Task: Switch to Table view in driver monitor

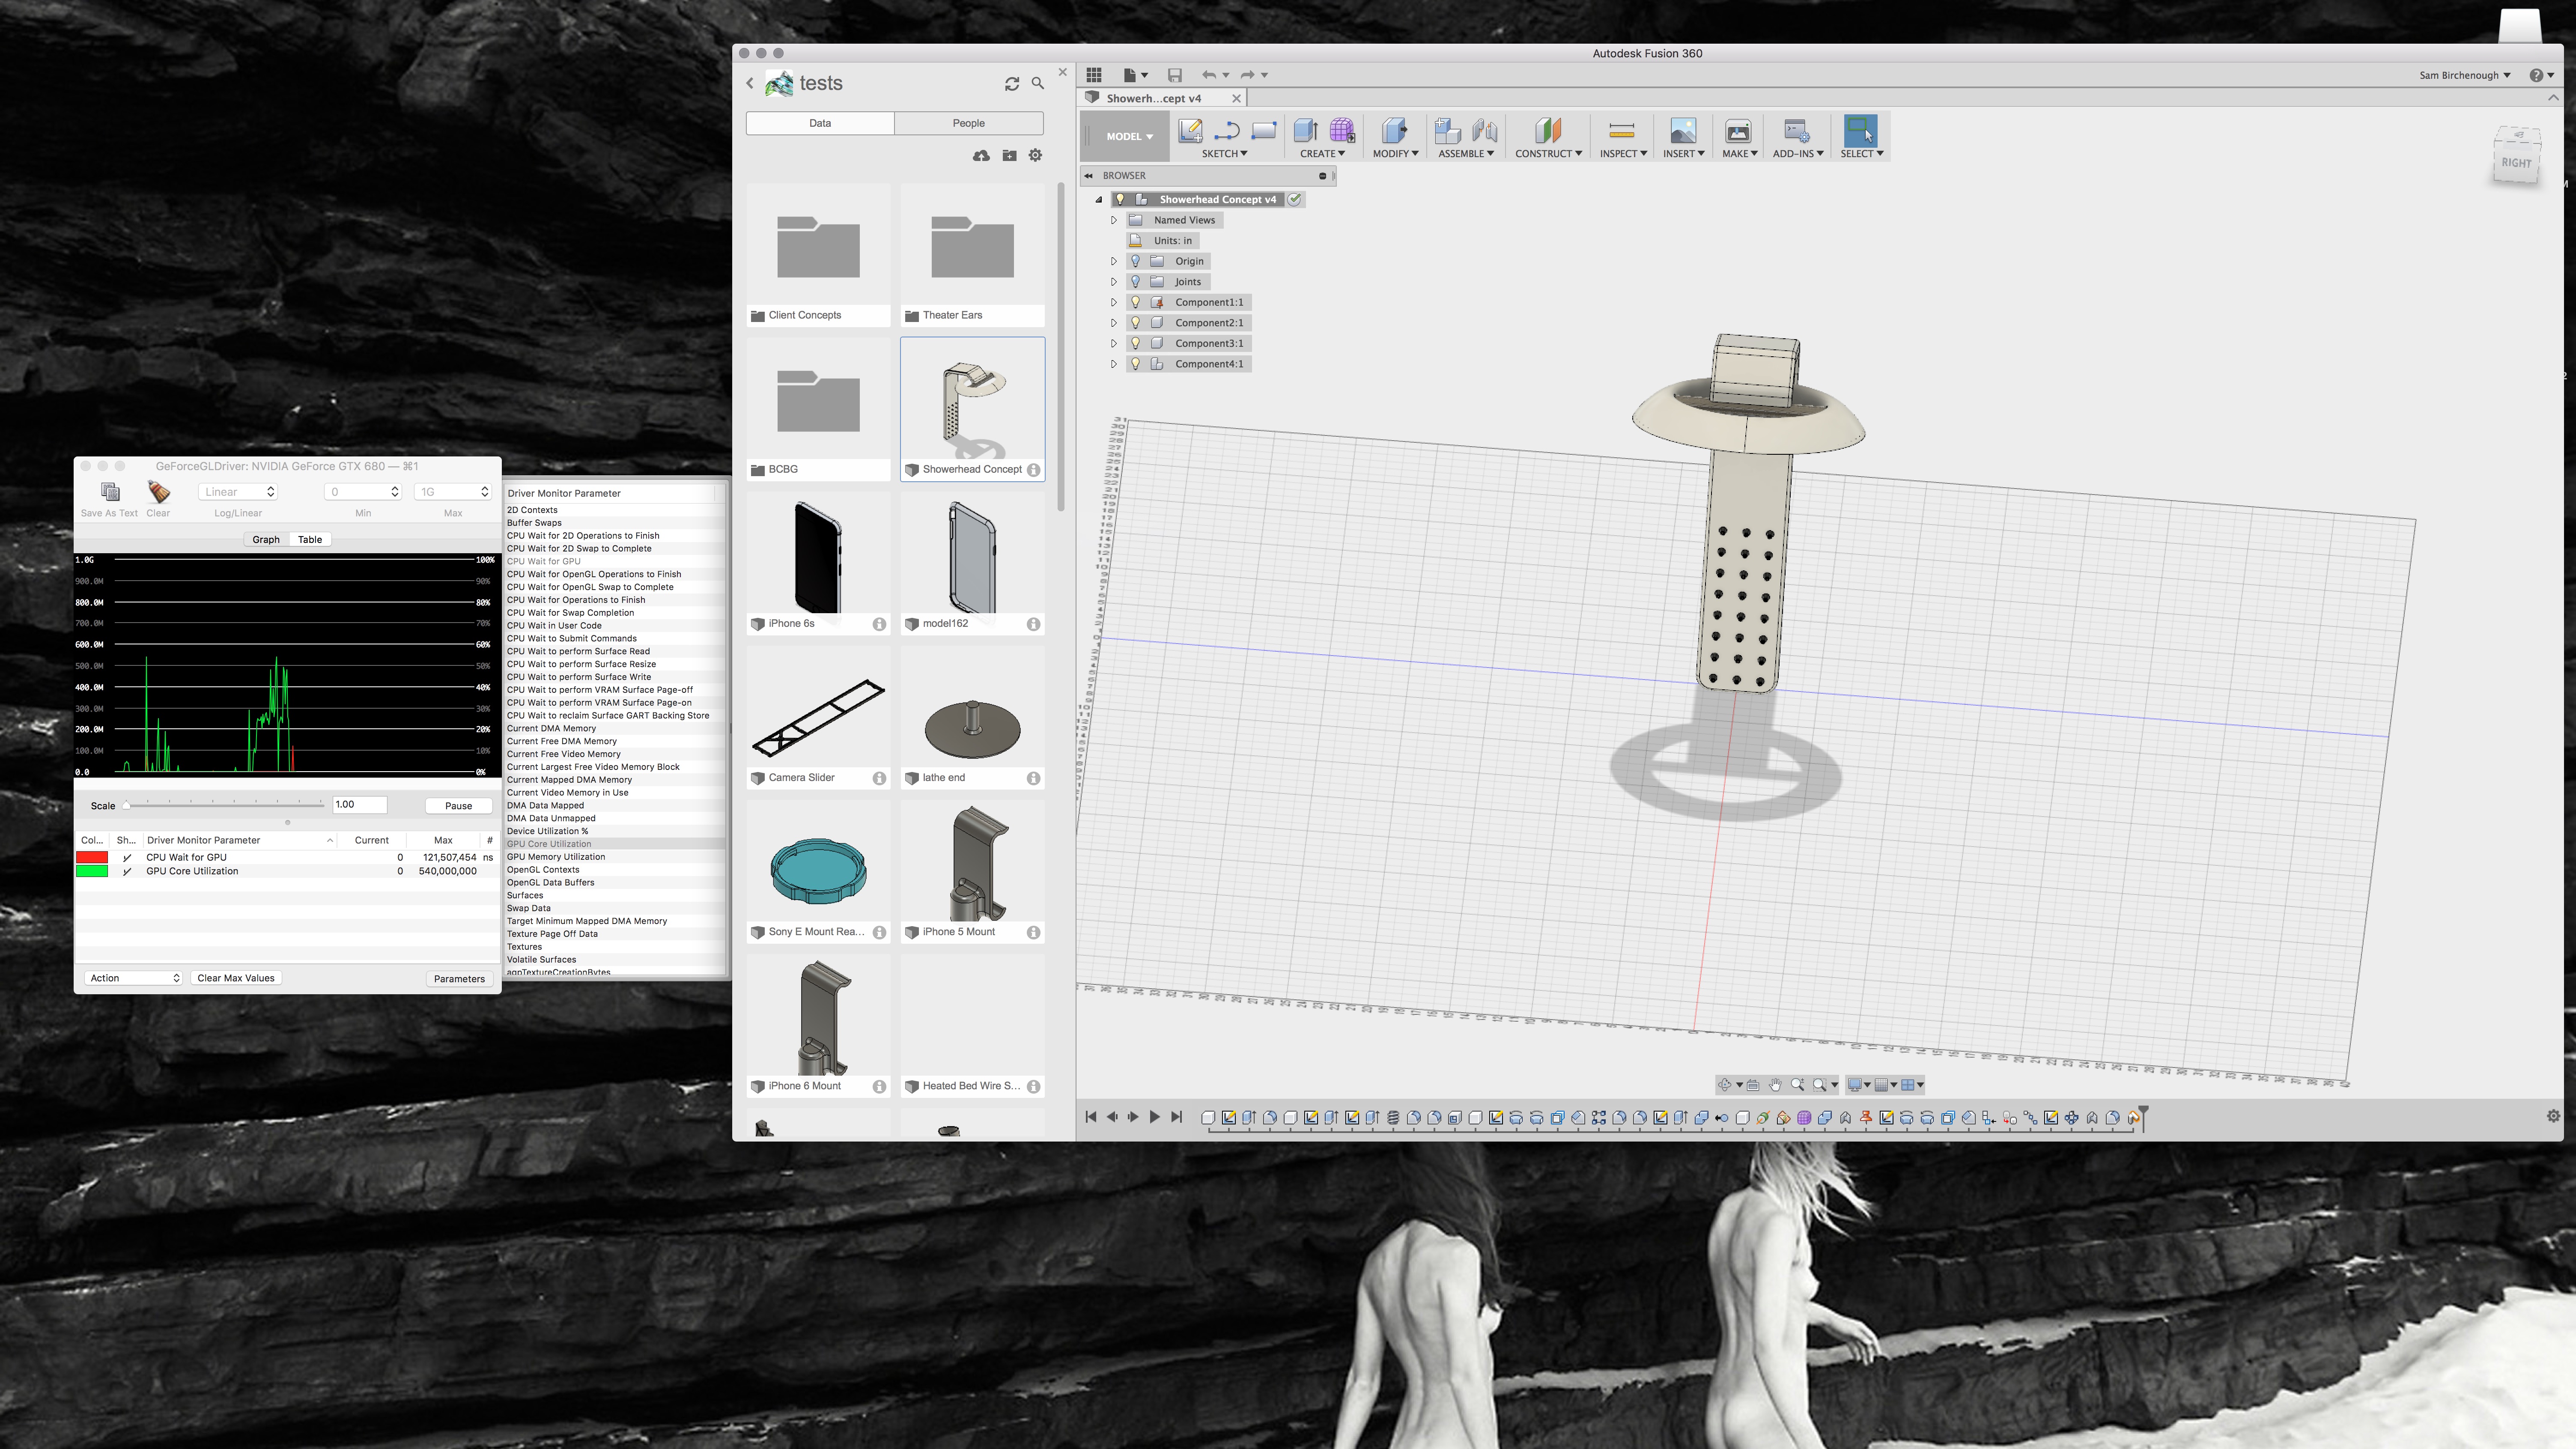Action: pos(310,540)
